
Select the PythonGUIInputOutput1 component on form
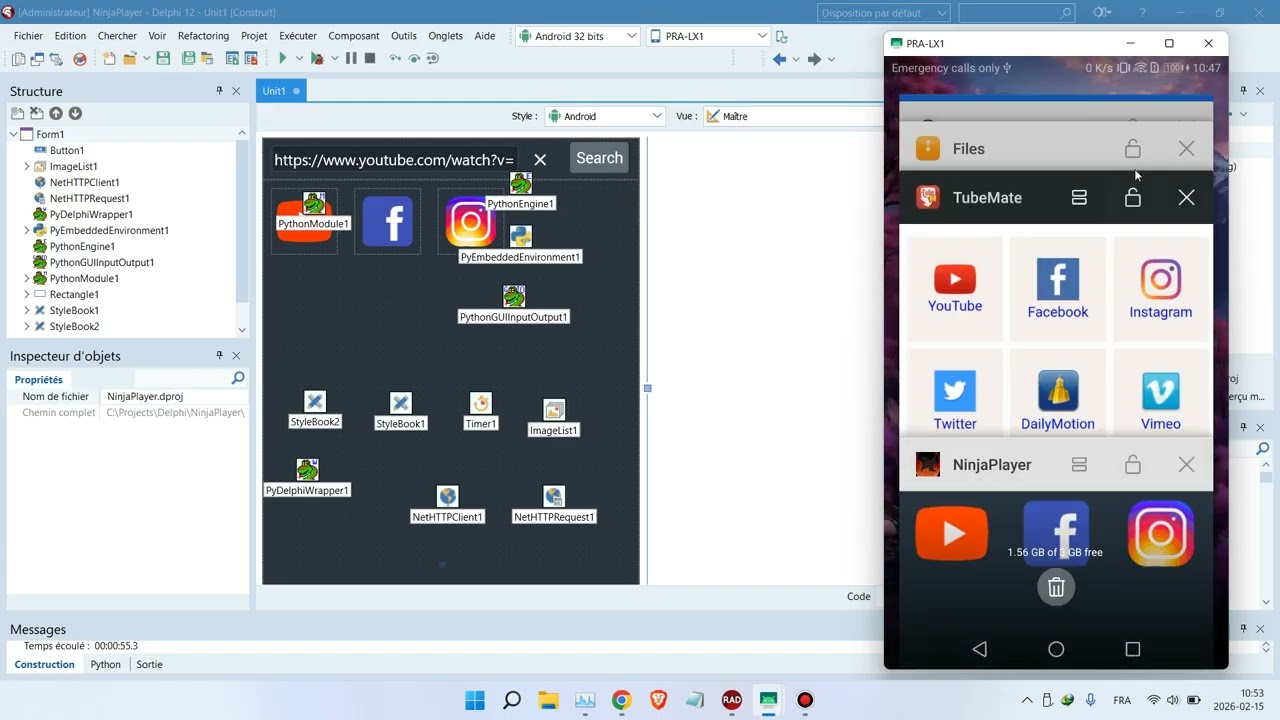pos(514,296)
